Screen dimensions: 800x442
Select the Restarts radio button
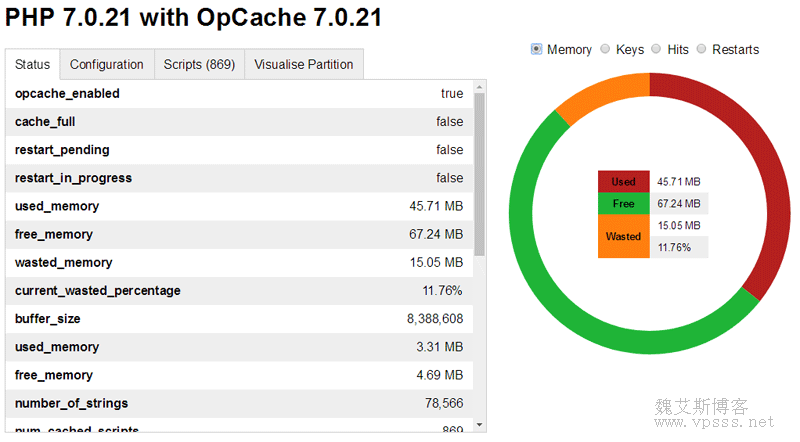(702, 49)
